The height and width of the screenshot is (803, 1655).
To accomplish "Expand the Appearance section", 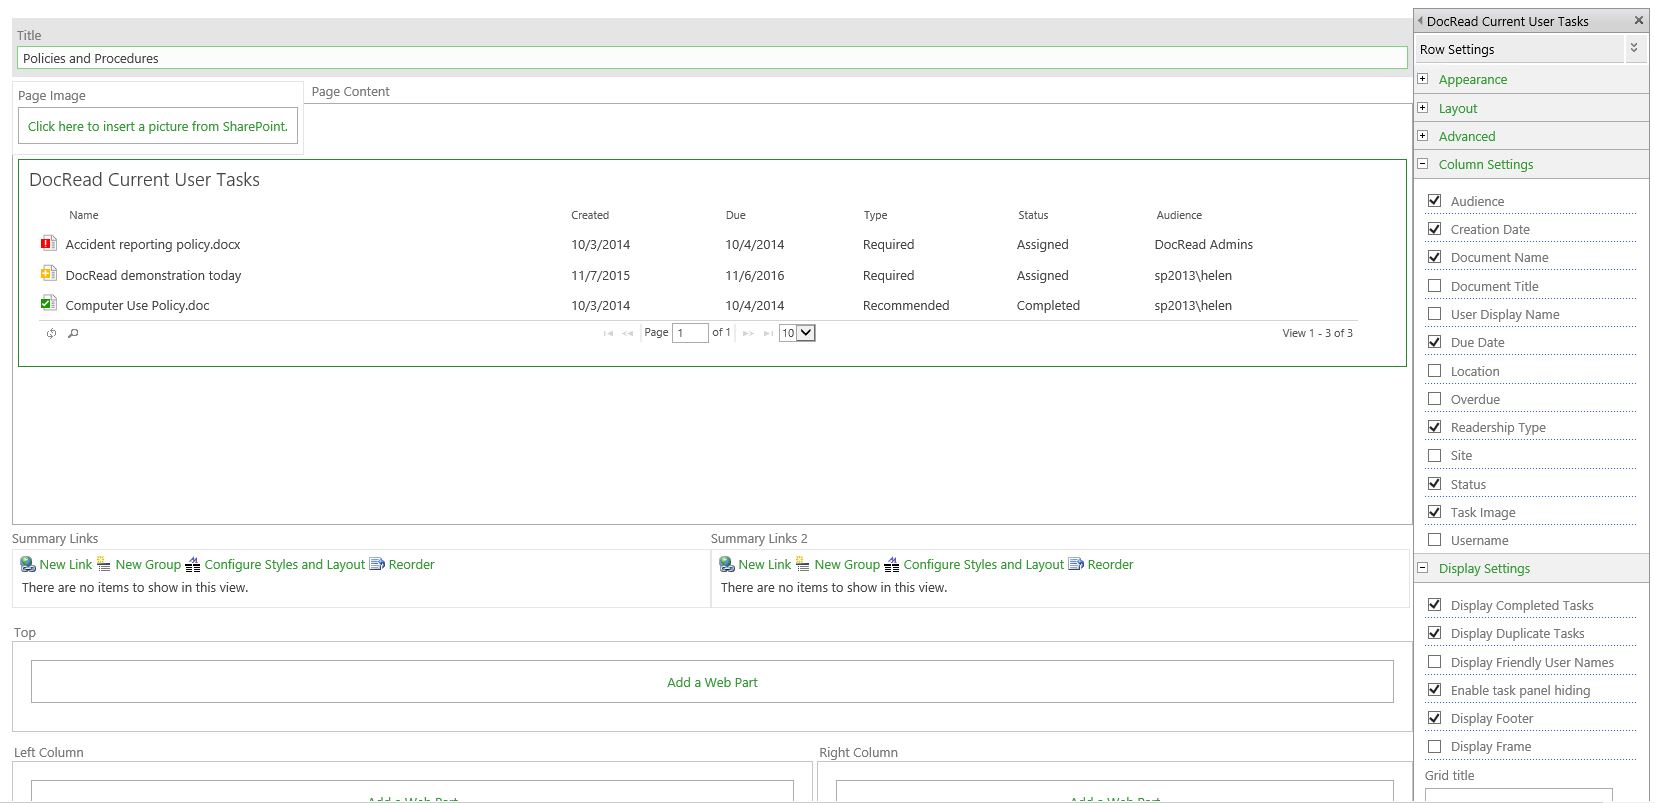I will pyautogui.click(x=1423, y=79).
